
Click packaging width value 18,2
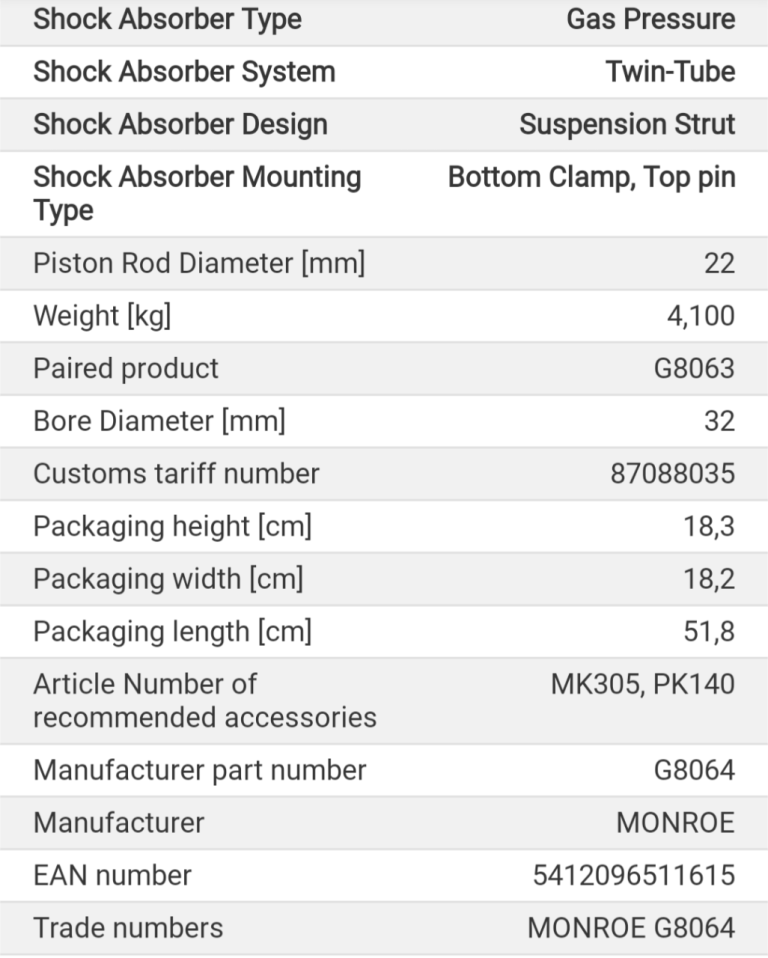click(709, 579)
